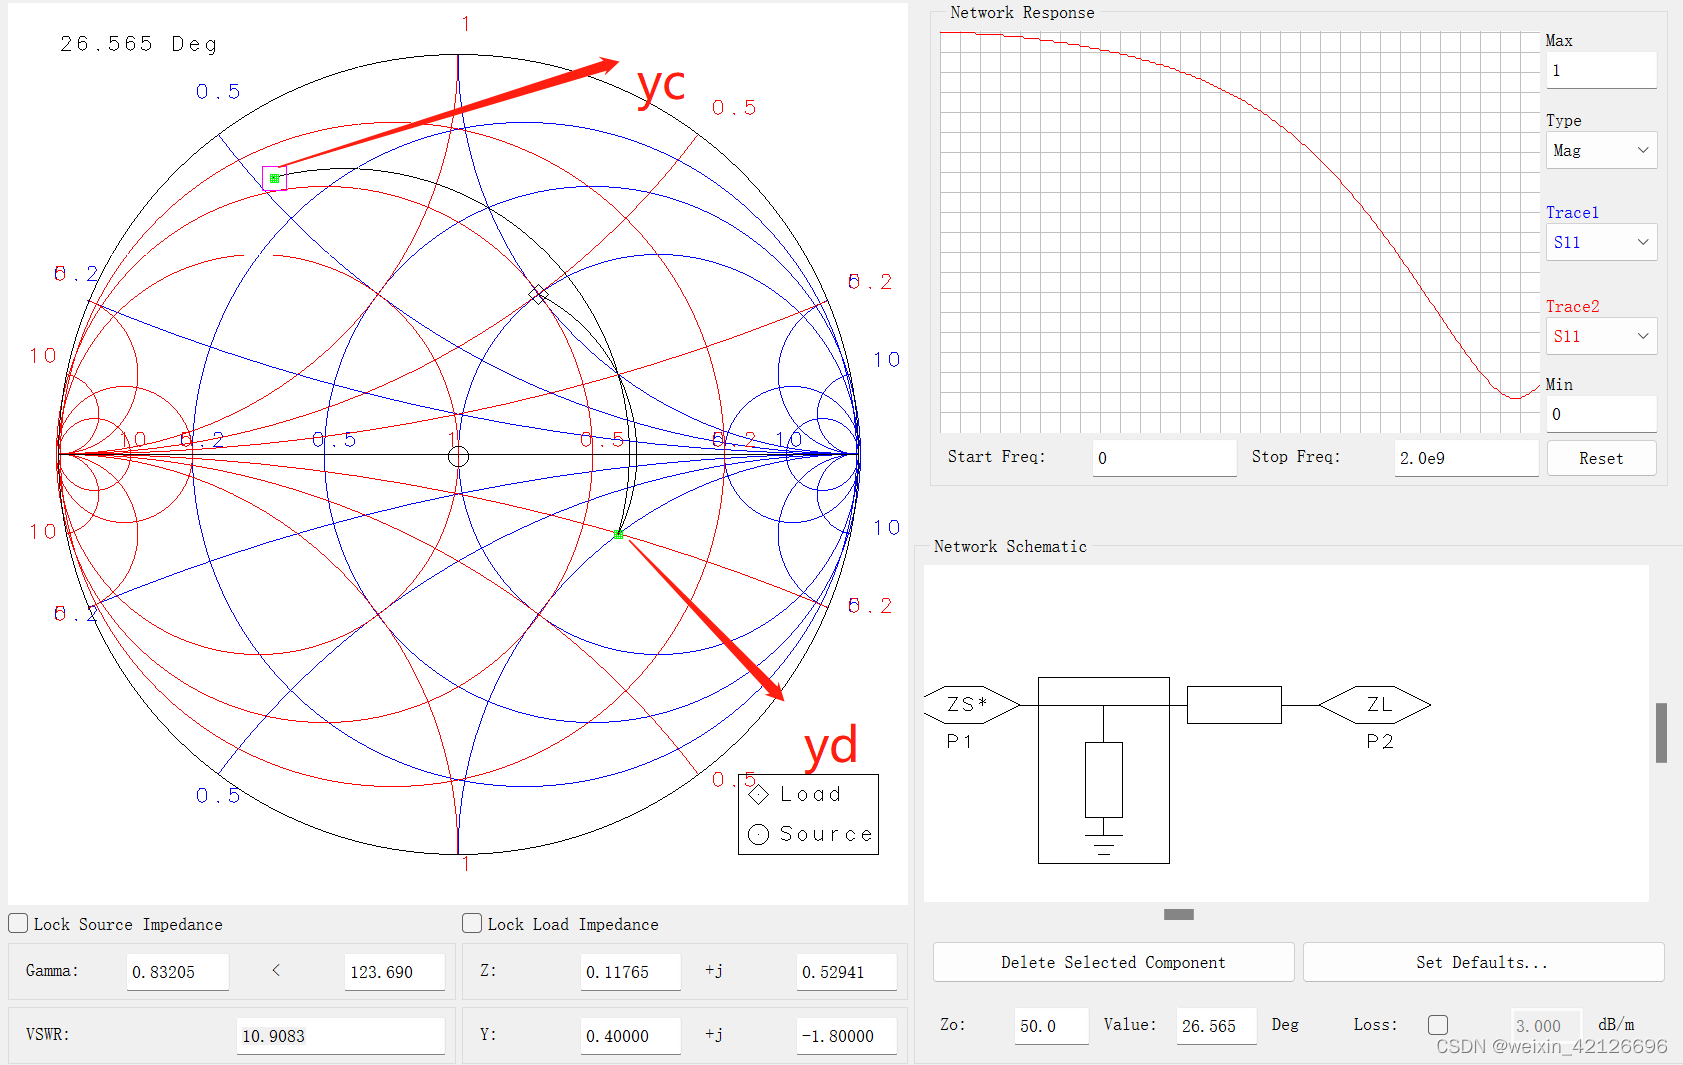Click the magenta-boxed green marker on Smith chart
The image size is (1683, 1065).
(x=274, y=178)
